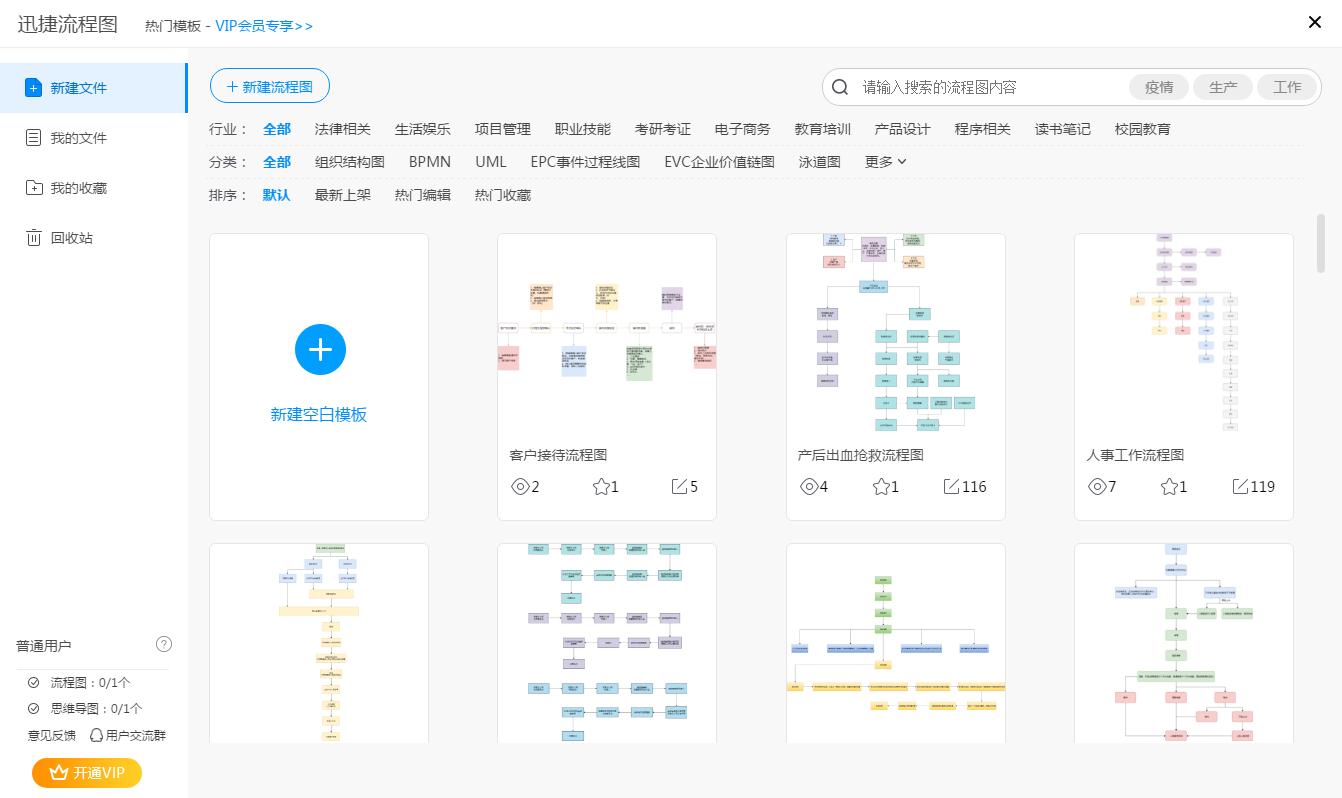Switch to 最新上架 sorting tab

342,195
